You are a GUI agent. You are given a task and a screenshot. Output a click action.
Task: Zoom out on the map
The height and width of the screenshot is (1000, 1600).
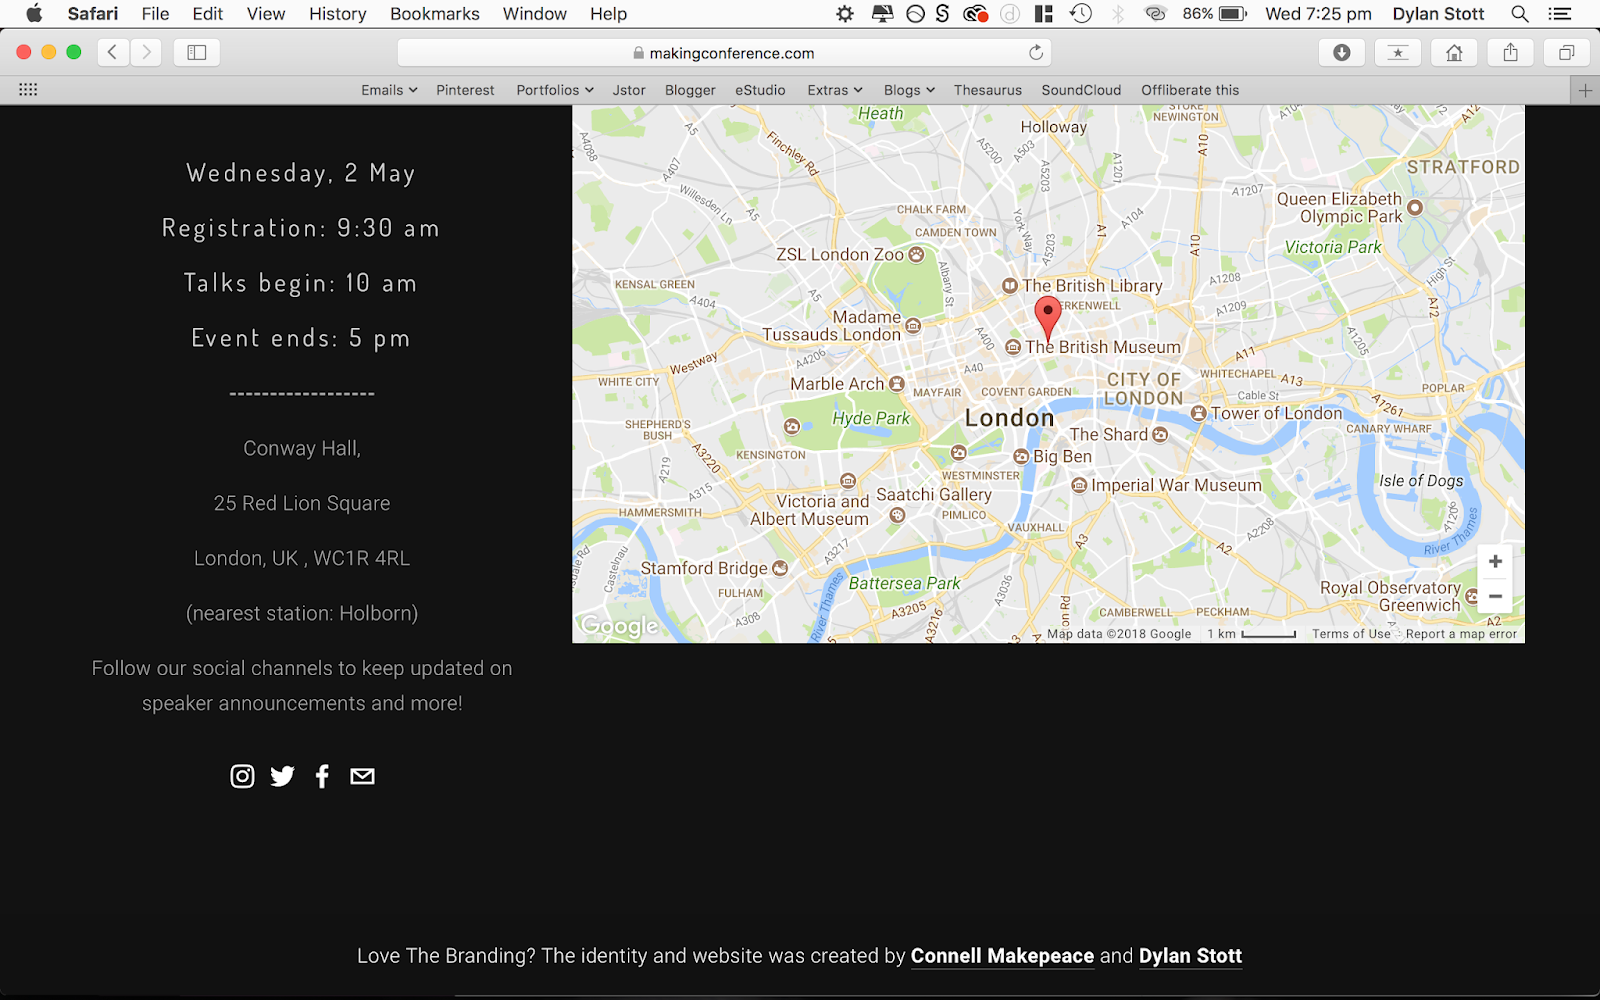point(1495,596)
